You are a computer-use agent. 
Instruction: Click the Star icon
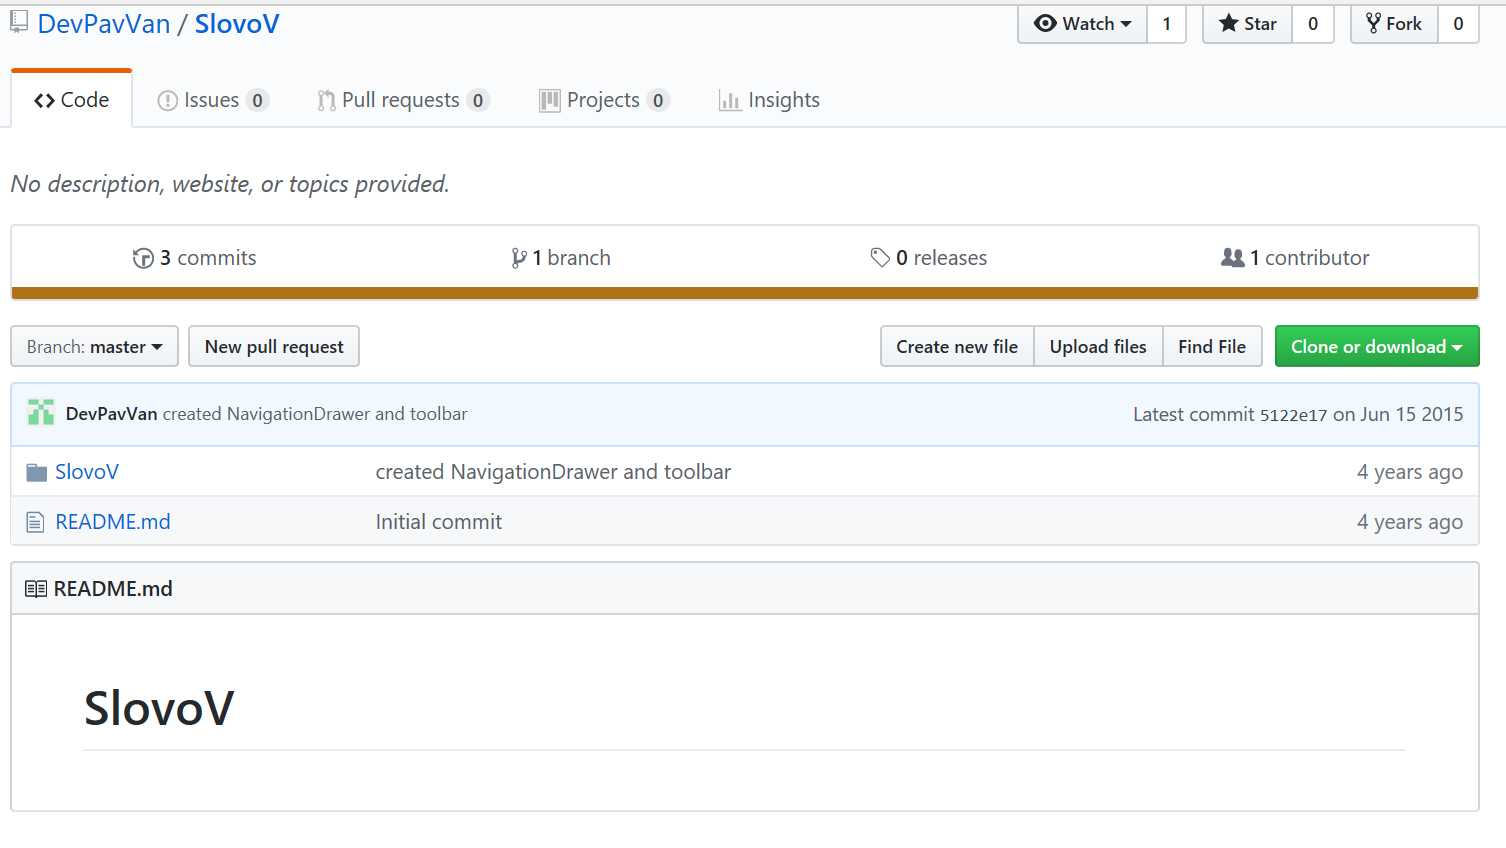1228,24
